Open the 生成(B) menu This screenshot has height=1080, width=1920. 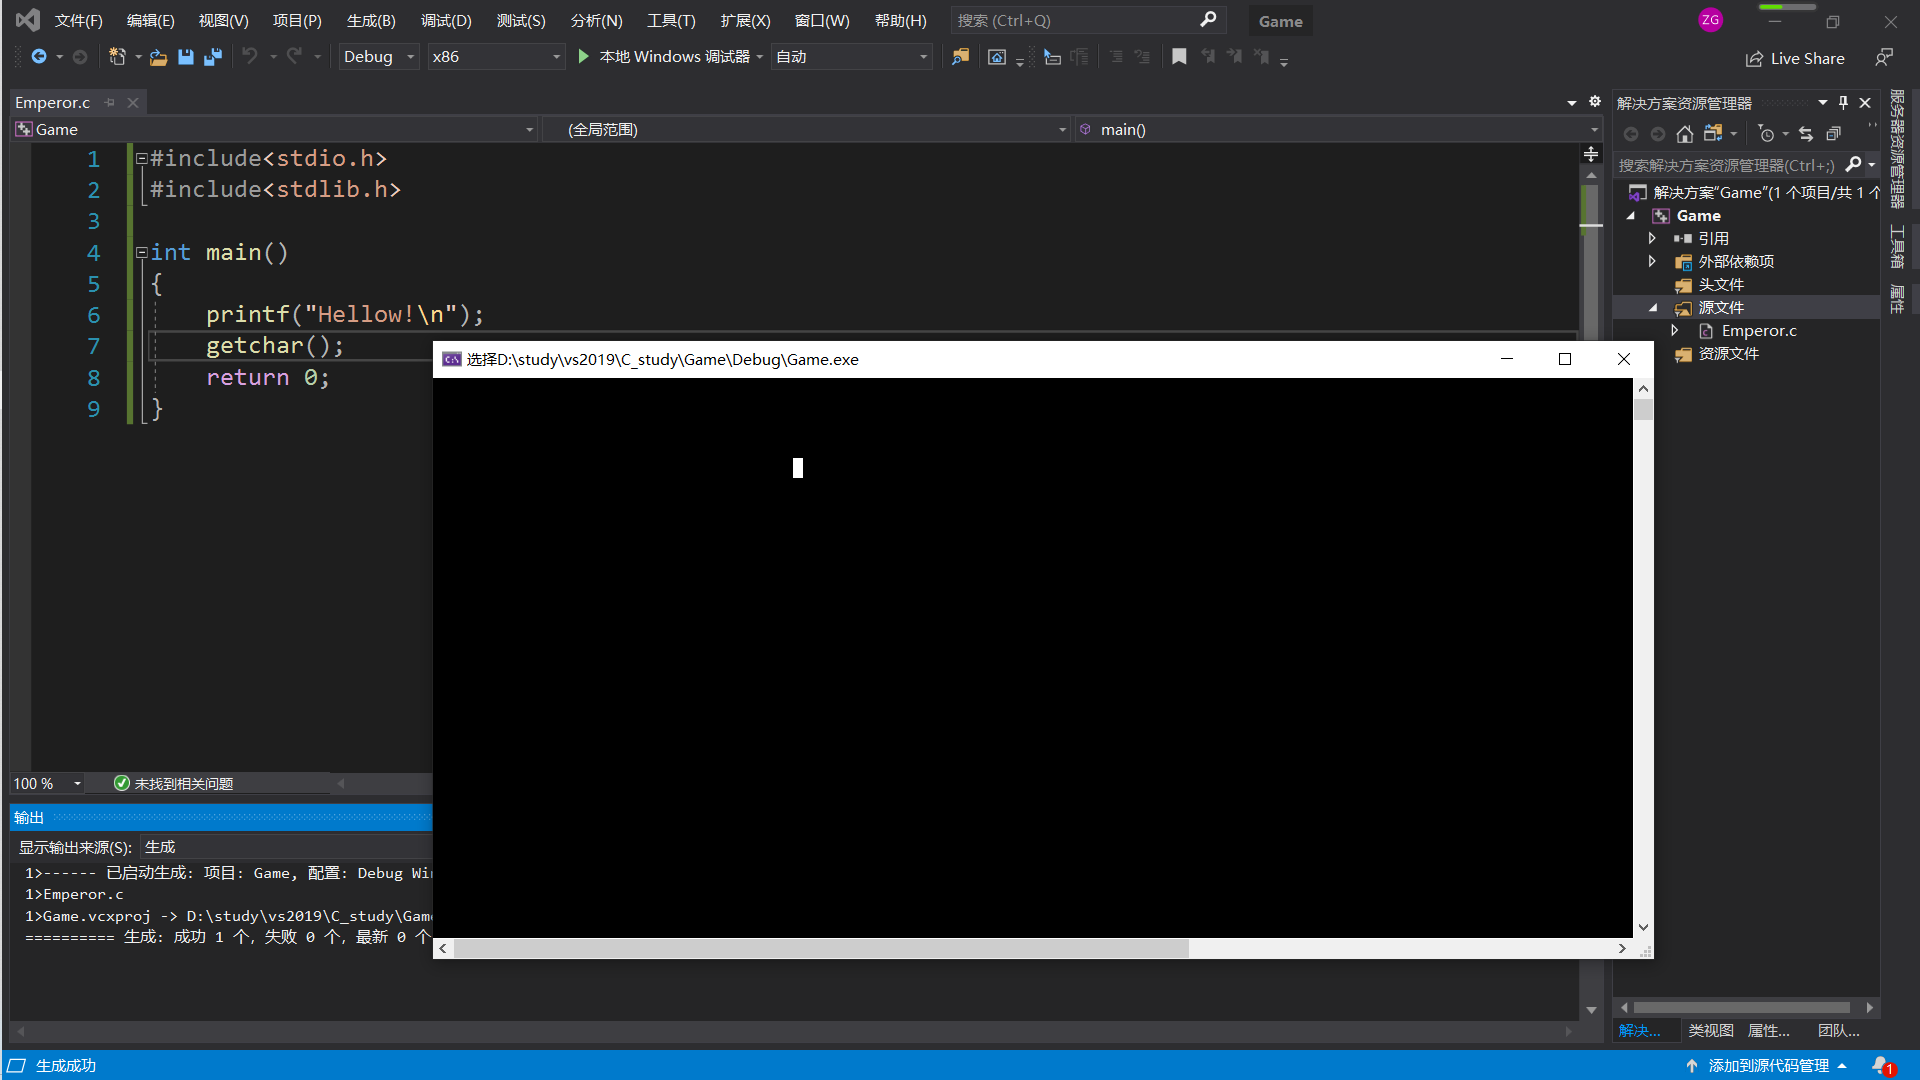tap(371, 20)
